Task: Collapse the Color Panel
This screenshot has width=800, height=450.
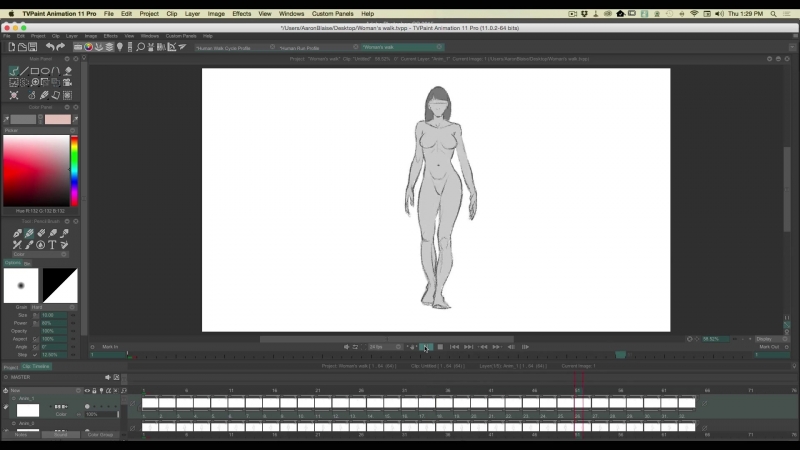Action: tap(67, 107)
